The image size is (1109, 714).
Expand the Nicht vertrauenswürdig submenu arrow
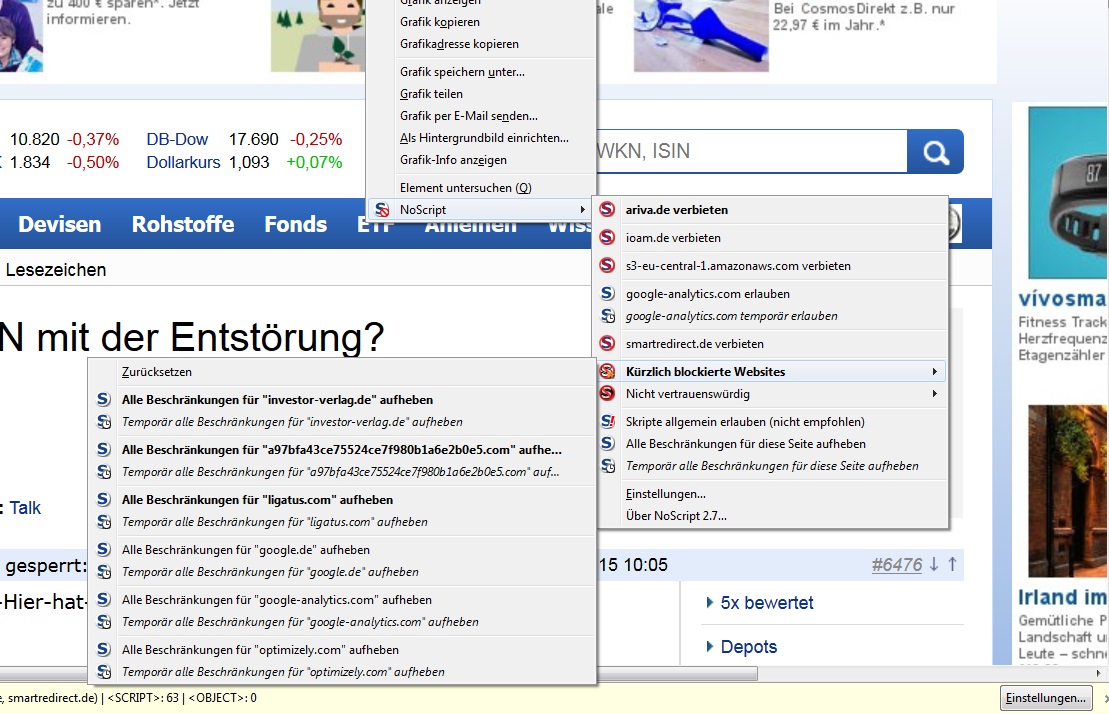[x=934, y=394]
